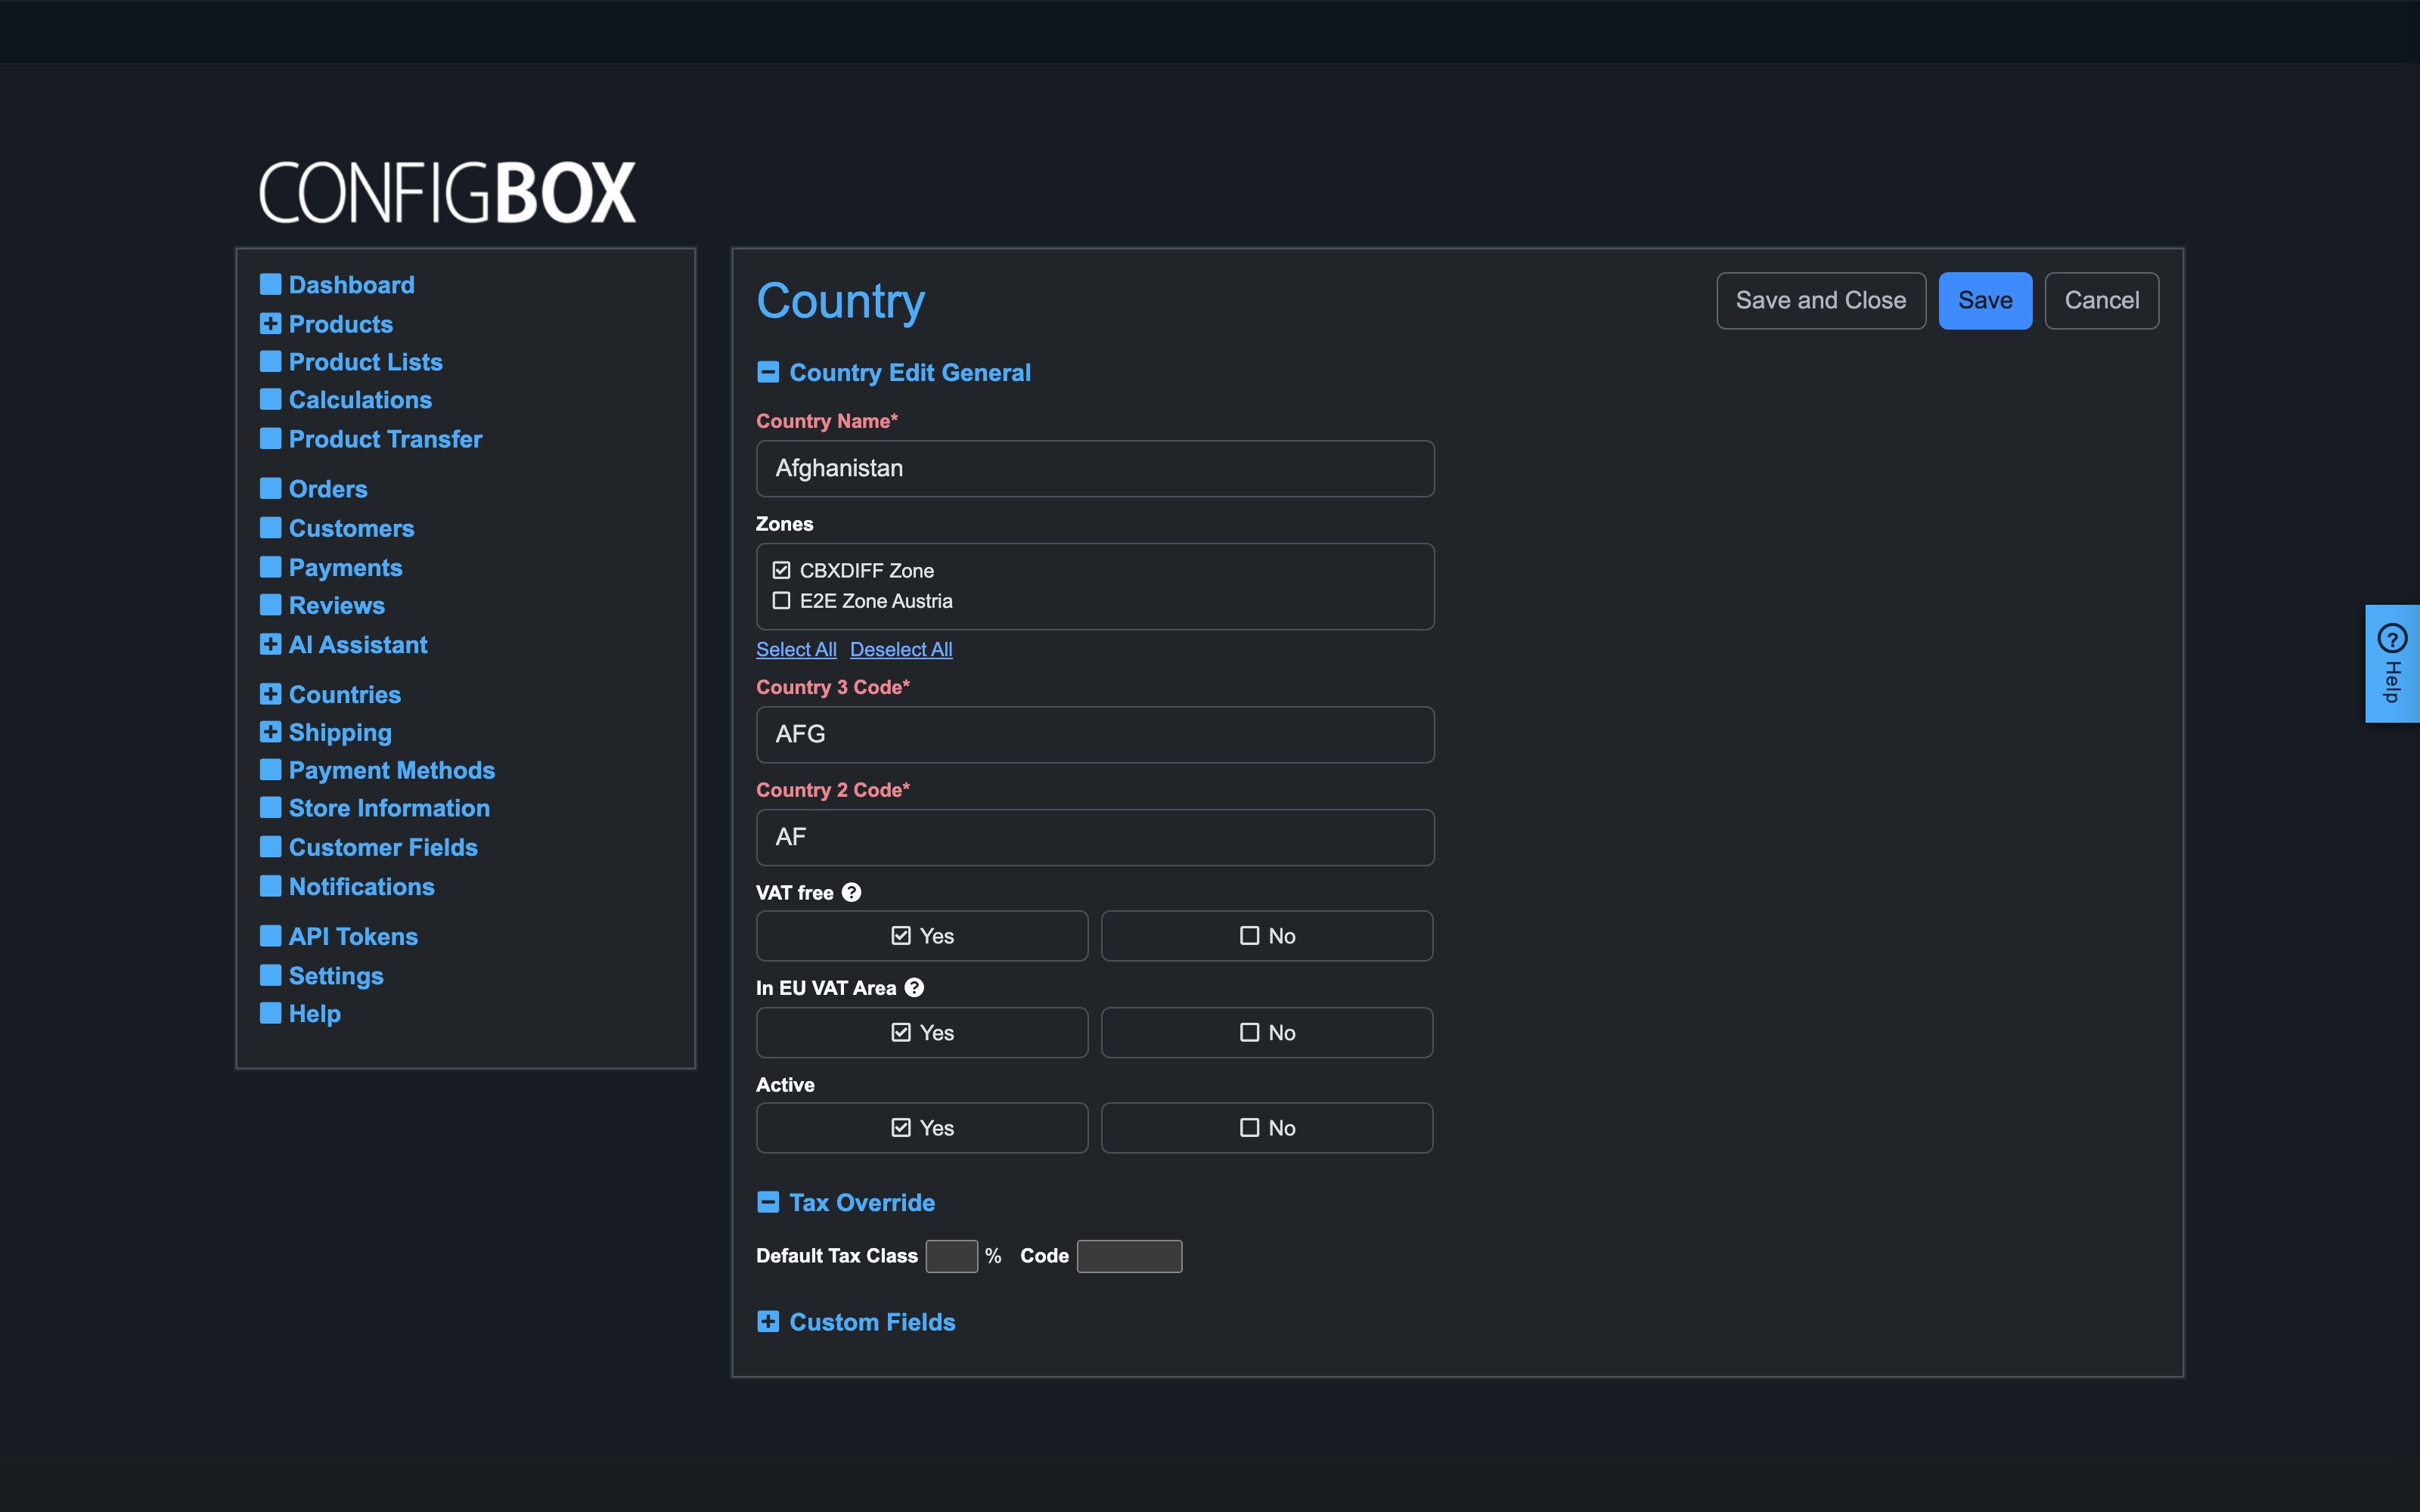Click the CONFIGBOX logo
This screenshot has height=1512, width=2420.
point(447,192)
